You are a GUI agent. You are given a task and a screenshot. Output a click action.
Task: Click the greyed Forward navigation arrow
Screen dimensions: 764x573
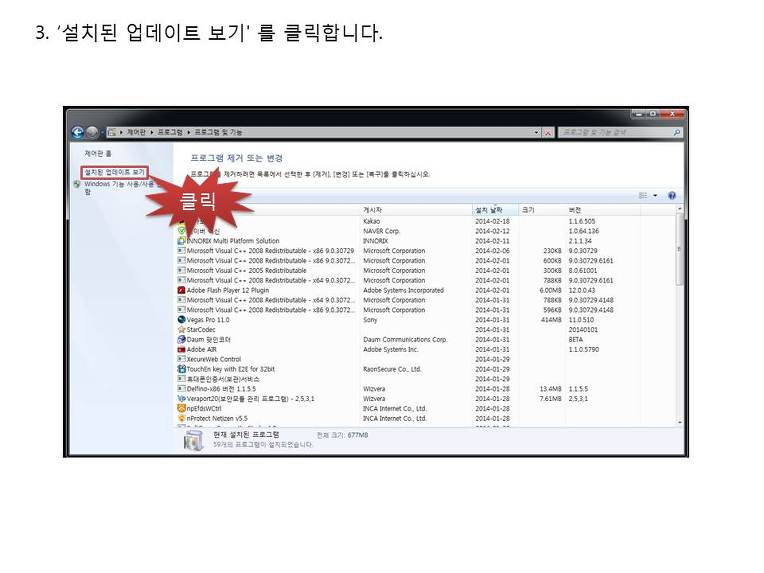pos(92,132)
